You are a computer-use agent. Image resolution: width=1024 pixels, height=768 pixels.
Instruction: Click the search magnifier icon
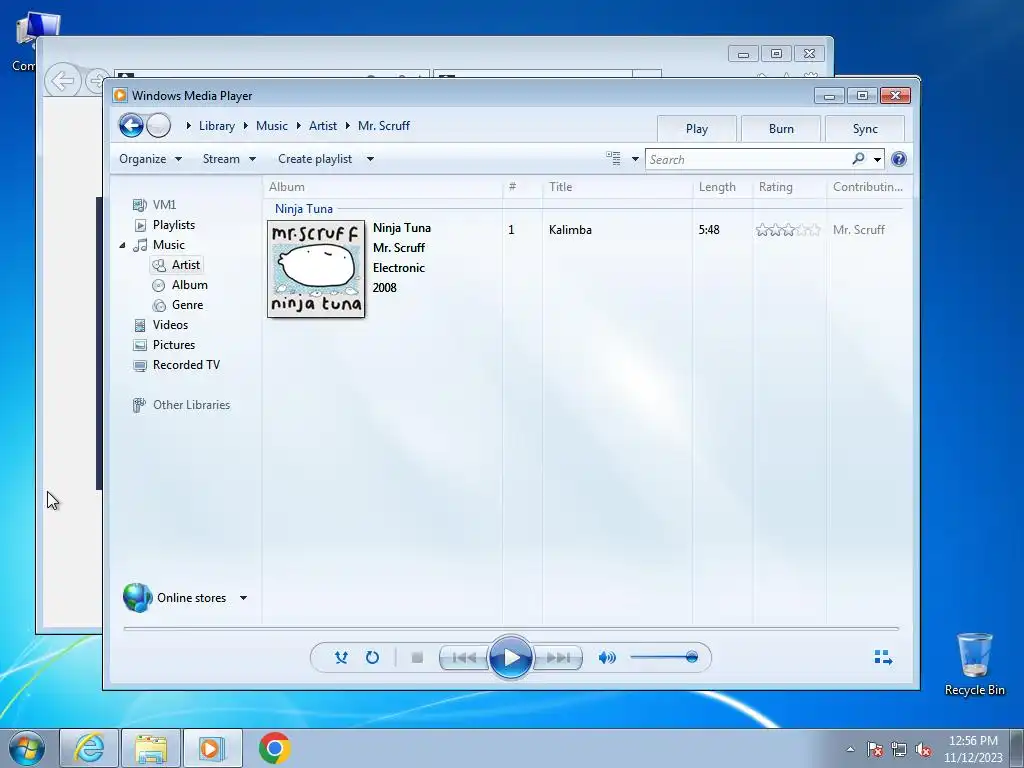pyautogui.click(x=858, y=159)
